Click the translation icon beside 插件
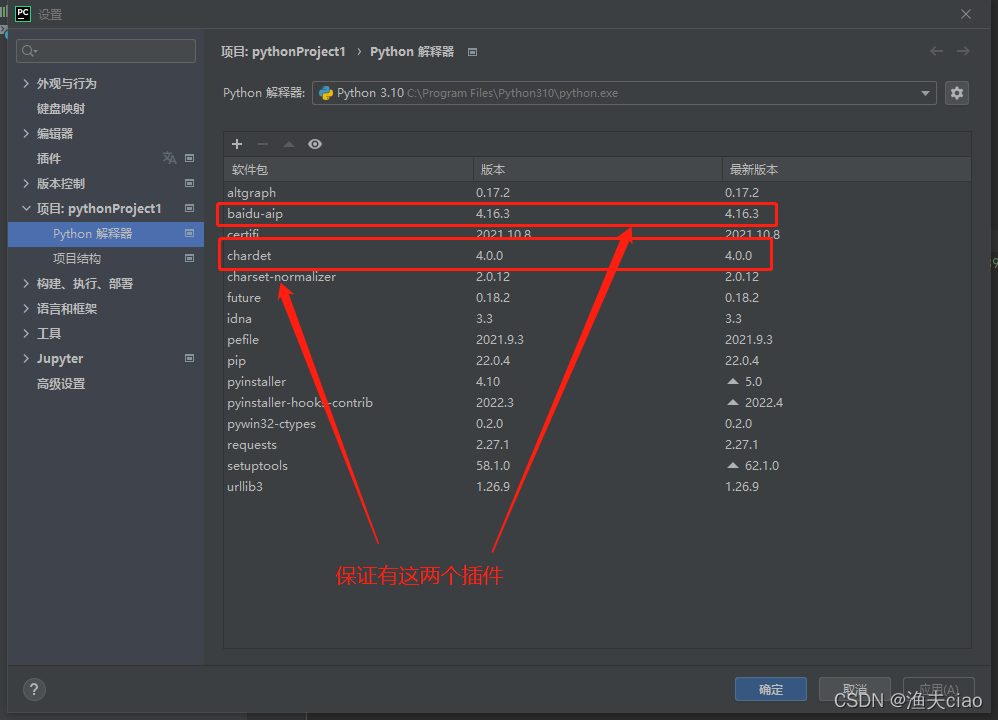This screenshot has height=720, width=998. click(169, 158)
